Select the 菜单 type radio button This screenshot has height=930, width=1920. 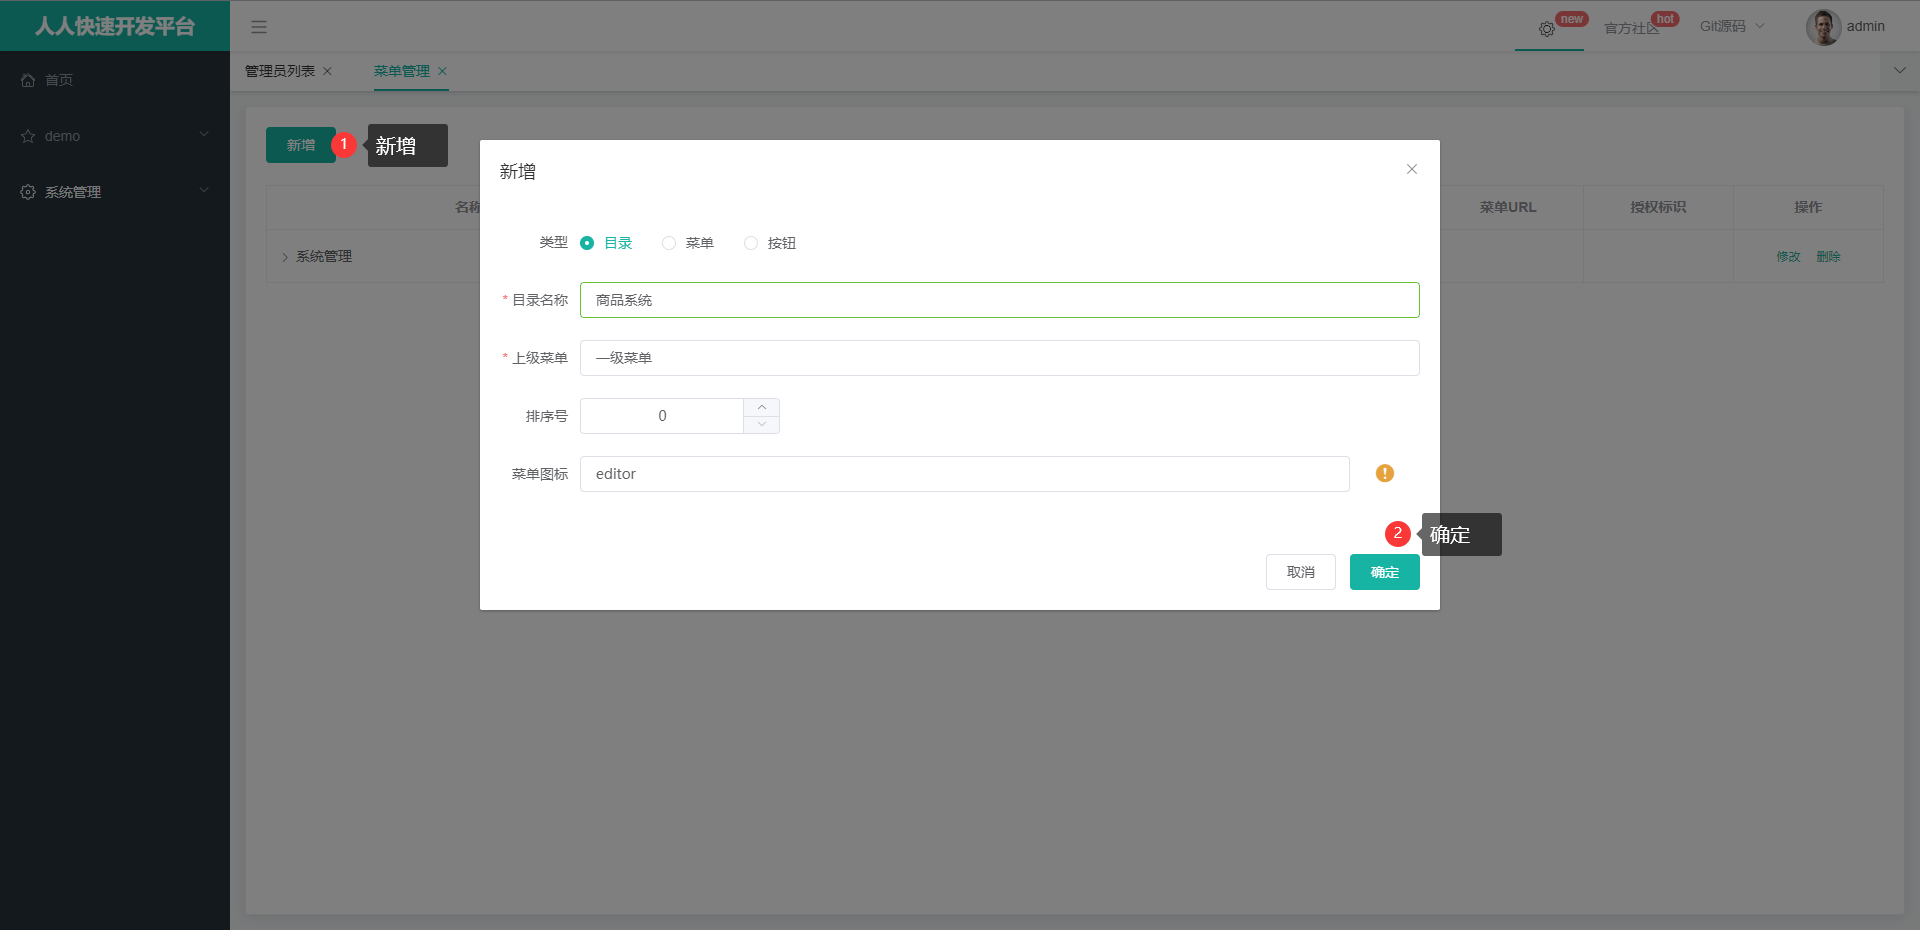tap(669, 243)
